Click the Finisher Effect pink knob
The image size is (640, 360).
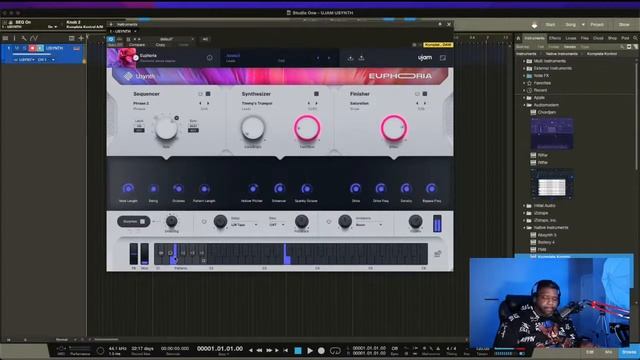(393, 128)
